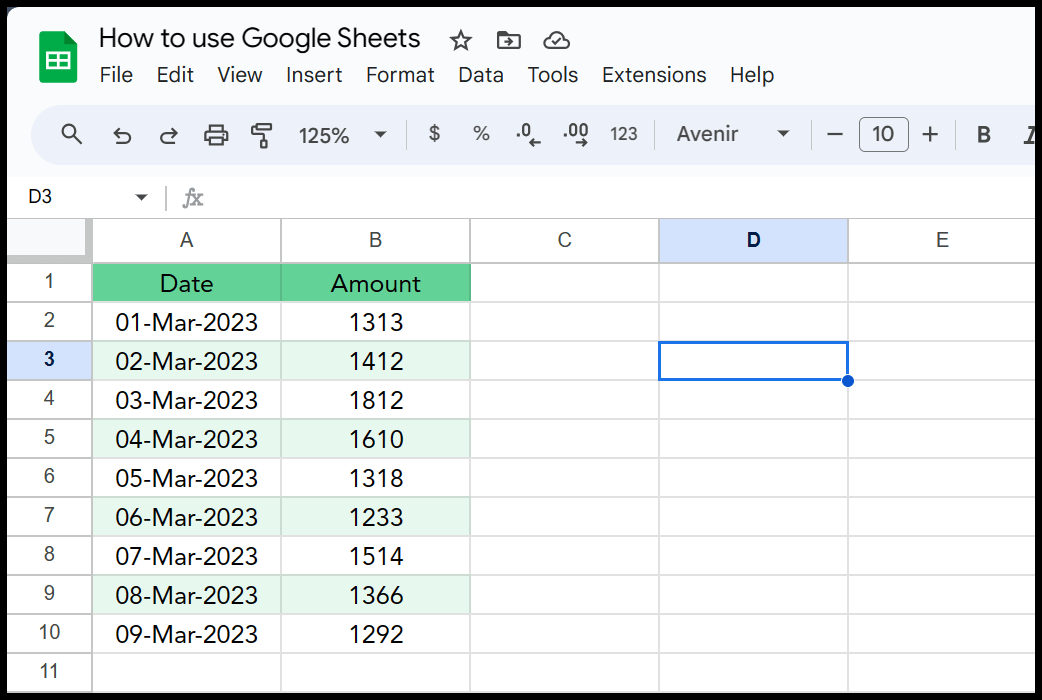The height and width of the screenshot is (700, 1042).
Task: Click the Date header cell
Action: pyautogui.click(x=187, y=283)
